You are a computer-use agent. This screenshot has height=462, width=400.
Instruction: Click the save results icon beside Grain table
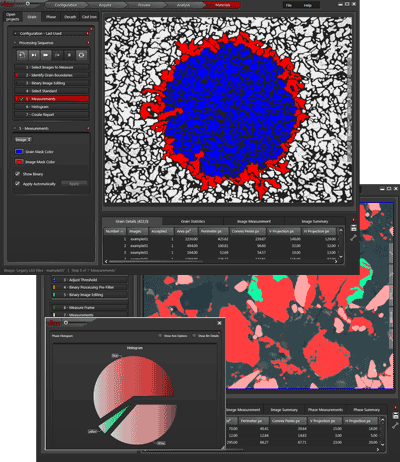[x=354, y=228]
